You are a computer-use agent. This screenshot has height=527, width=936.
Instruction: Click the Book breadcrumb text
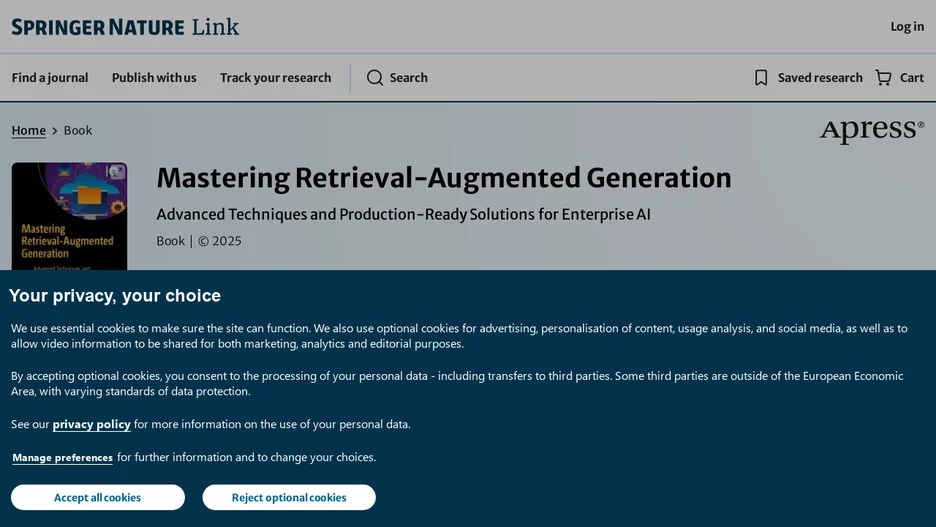(x=78, y=131)
